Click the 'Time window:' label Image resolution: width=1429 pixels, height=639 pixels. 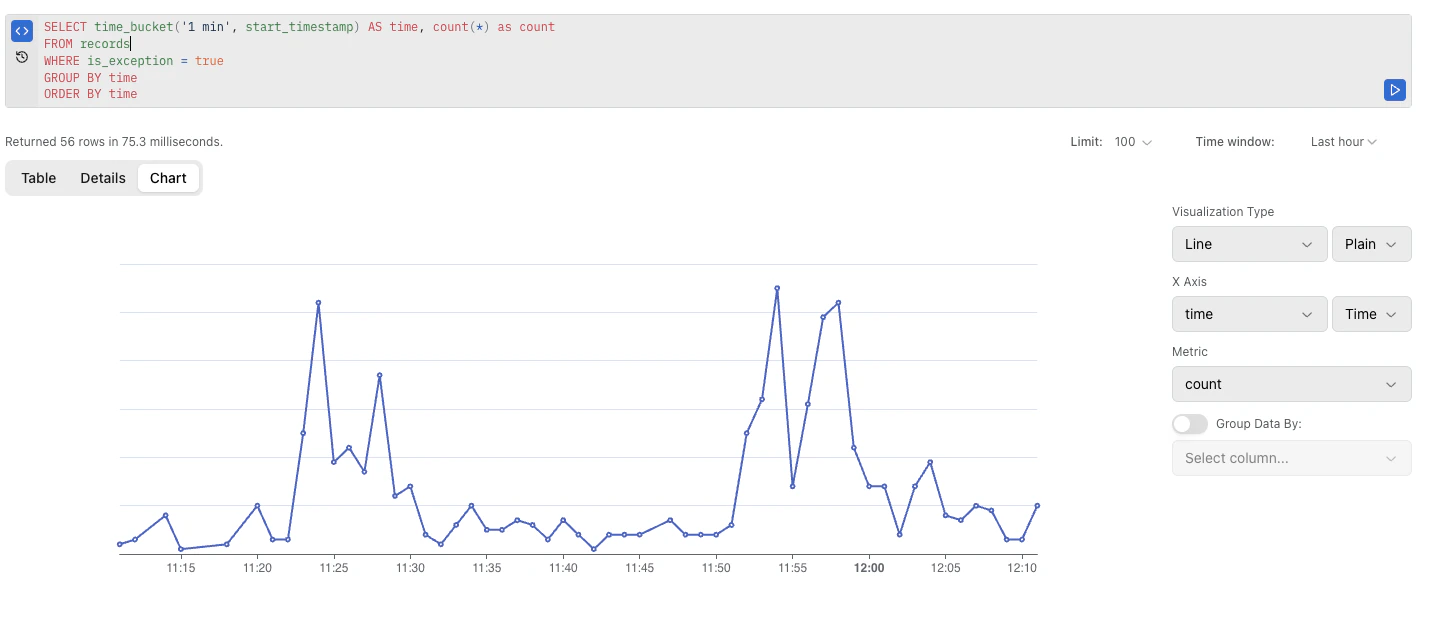[1235, 142]
